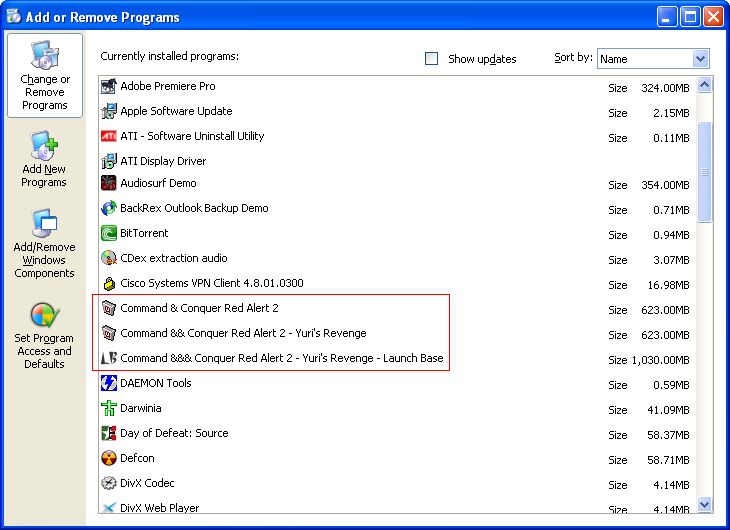Click the DivX Codec icon
This screenshot has height=530, width=730.
[110, 484]
